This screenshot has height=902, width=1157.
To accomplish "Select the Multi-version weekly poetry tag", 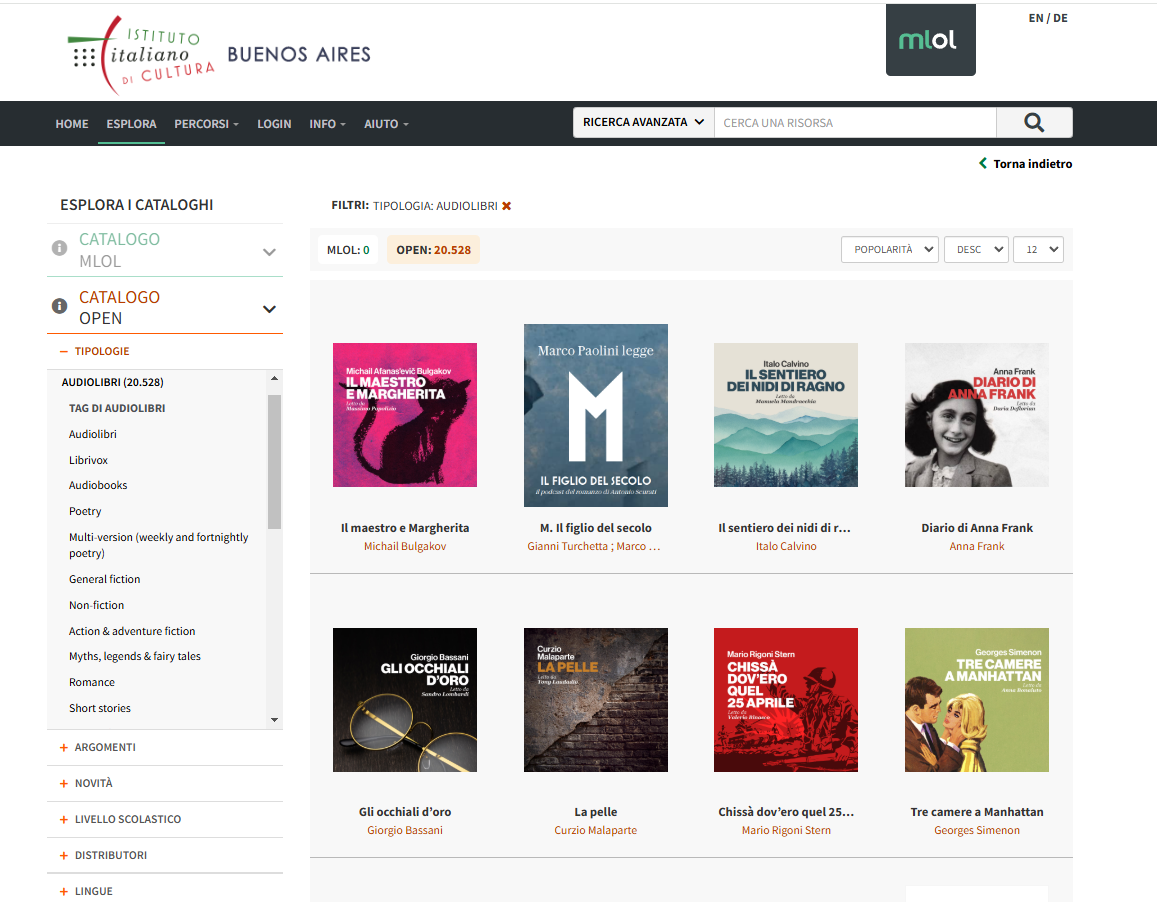I will click(159, 545).
